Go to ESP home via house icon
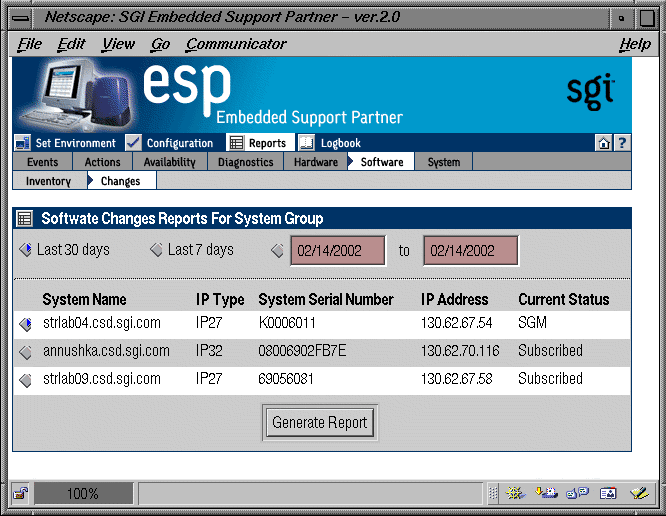Viewport: 666px width, 516px height. point(604,143)
